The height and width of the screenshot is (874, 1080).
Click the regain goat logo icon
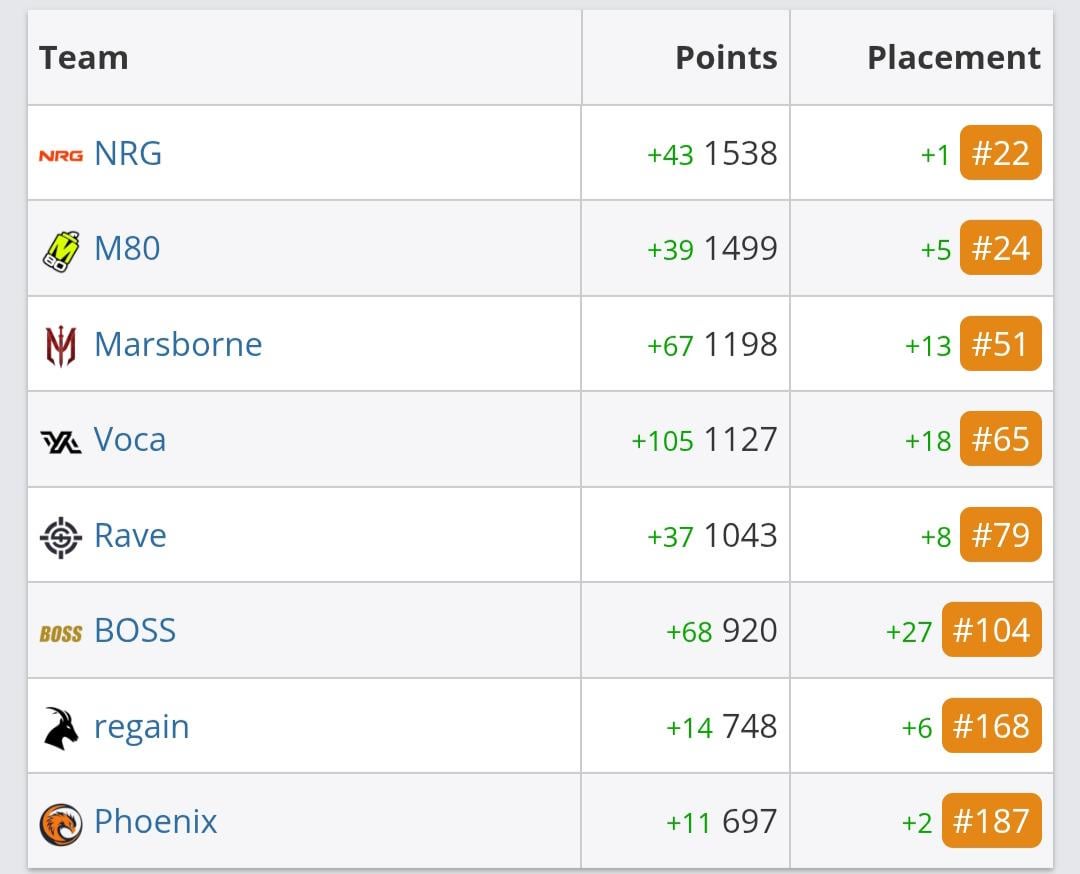tap(60, 728)
